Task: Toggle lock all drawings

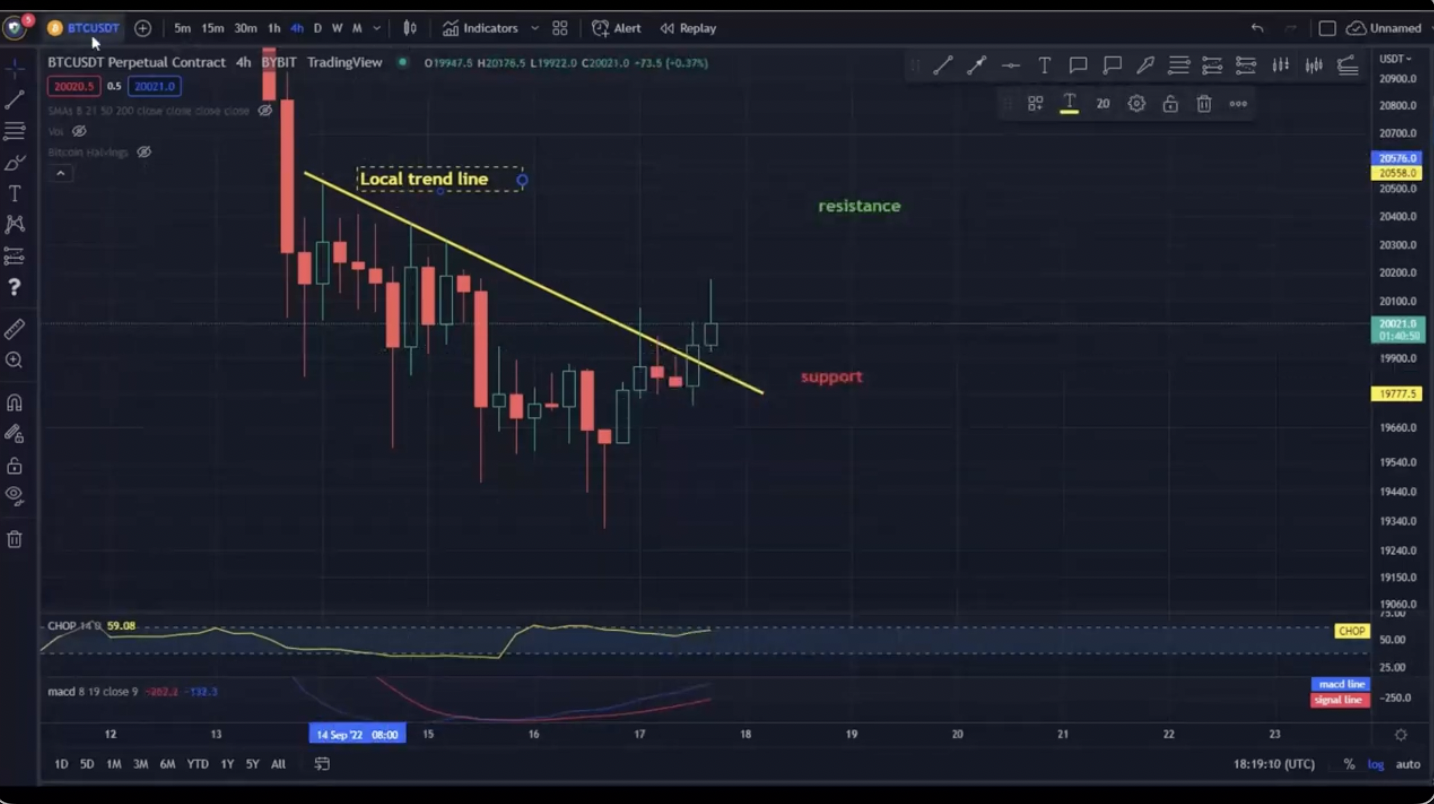Action: coord(14,465)
